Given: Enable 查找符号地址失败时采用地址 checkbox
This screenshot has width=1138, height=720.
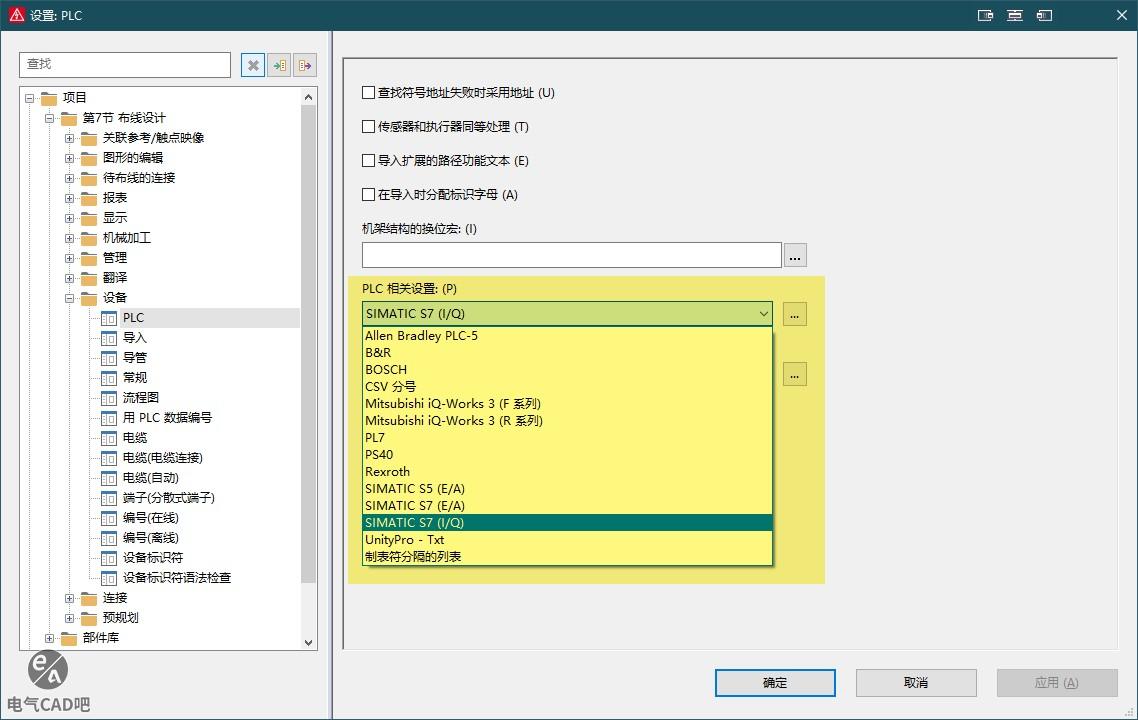Looking at the screenshot, I should [369, 93].
